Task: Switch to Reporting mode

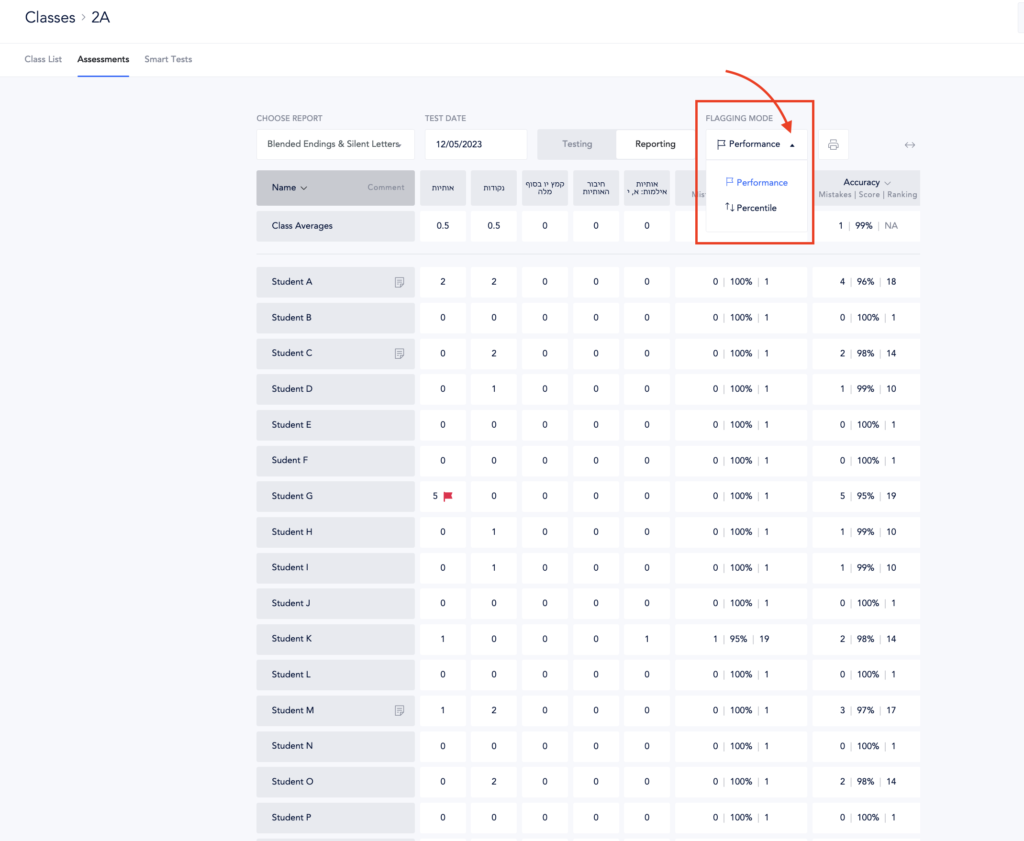Action: click(655, 144)
